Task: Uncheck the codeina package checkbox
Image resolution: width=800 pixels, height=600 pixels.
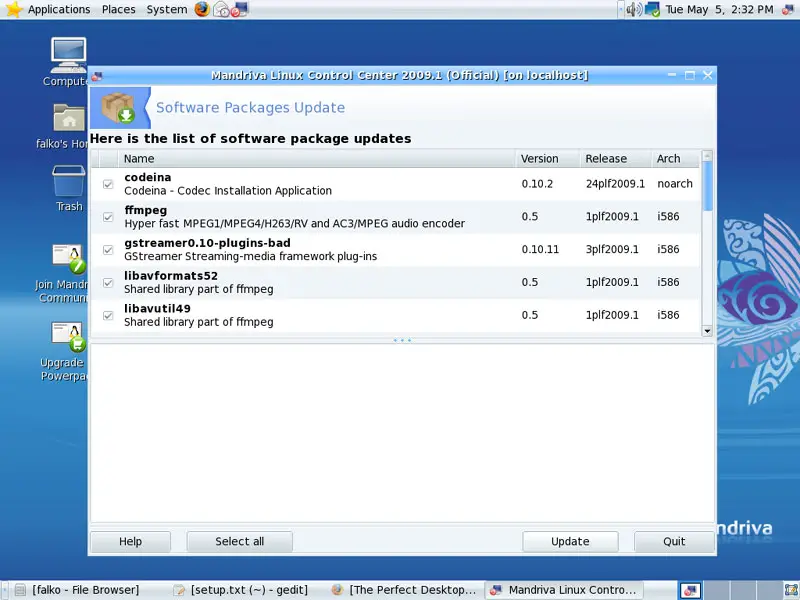Action: [108, 184]
